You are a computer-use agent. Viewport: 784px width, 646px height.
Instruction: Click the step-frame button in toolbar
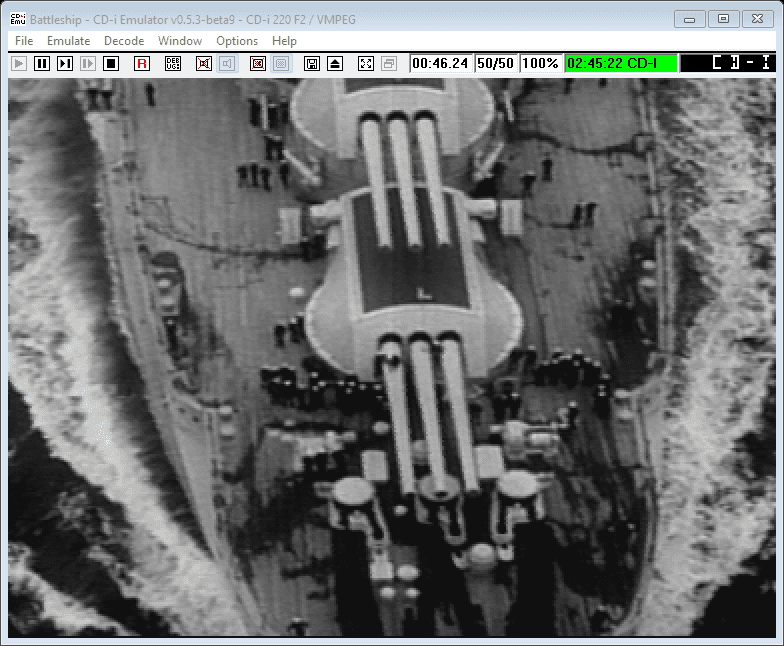65,63
